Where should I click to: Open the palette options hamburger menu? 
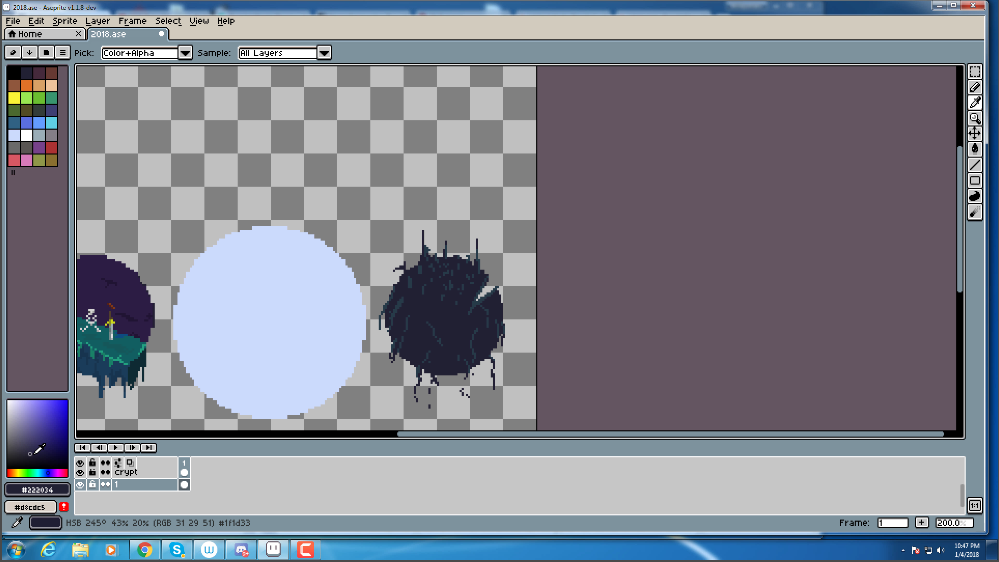point(62,52)
